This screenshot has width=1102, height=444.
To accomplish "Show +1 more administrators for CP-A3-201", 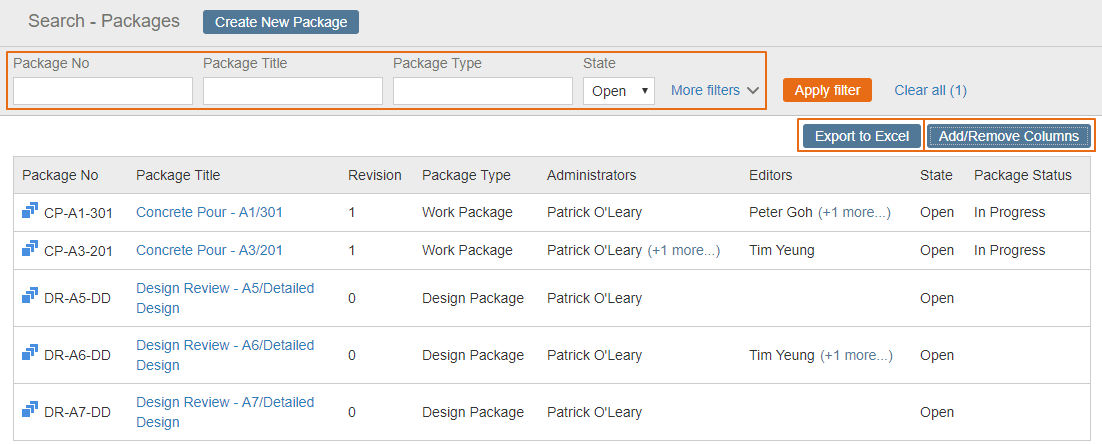I will 684,250.
